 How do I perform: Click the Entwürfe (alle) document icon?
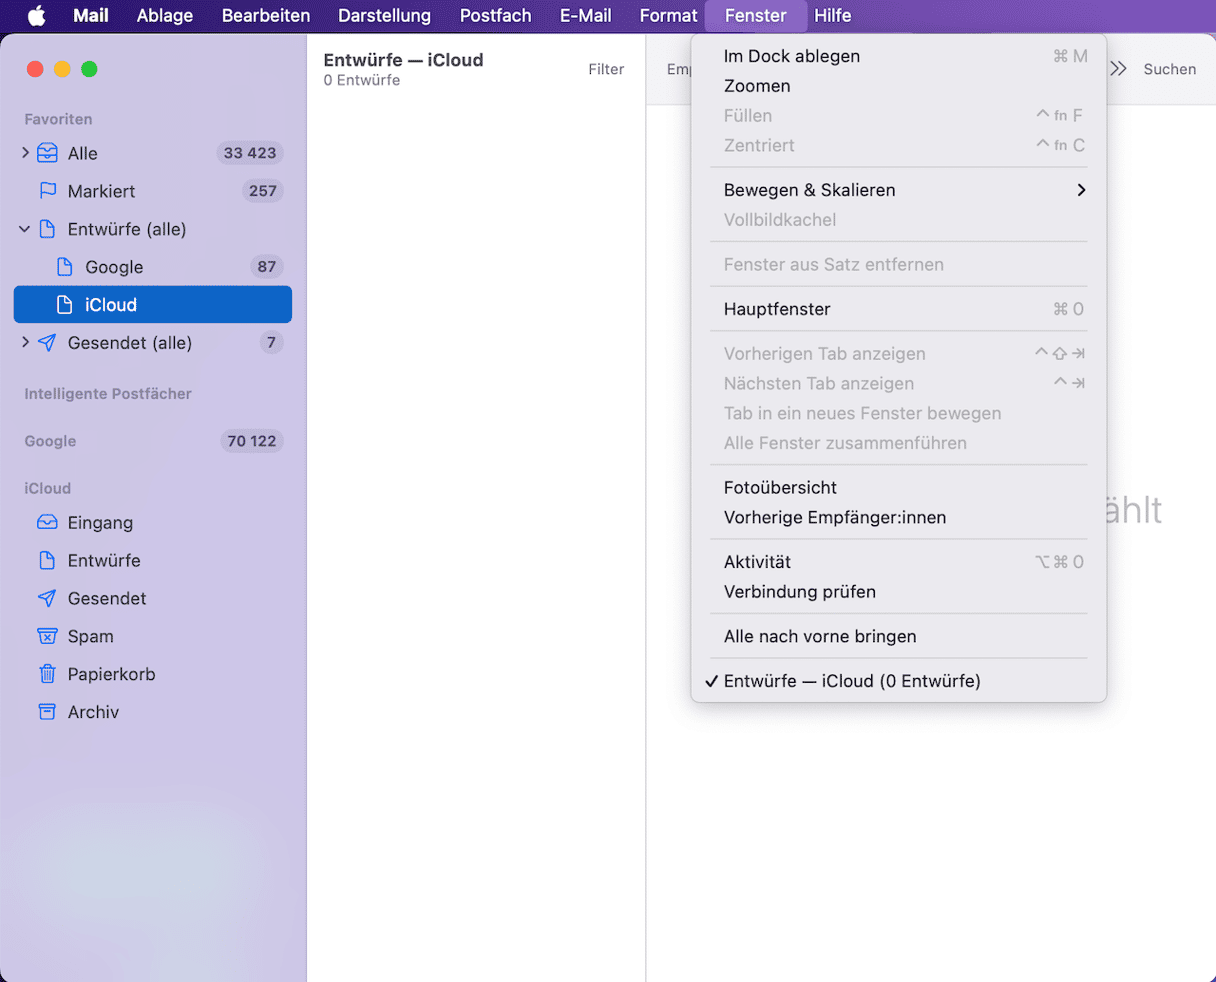(x=47, y=229)
